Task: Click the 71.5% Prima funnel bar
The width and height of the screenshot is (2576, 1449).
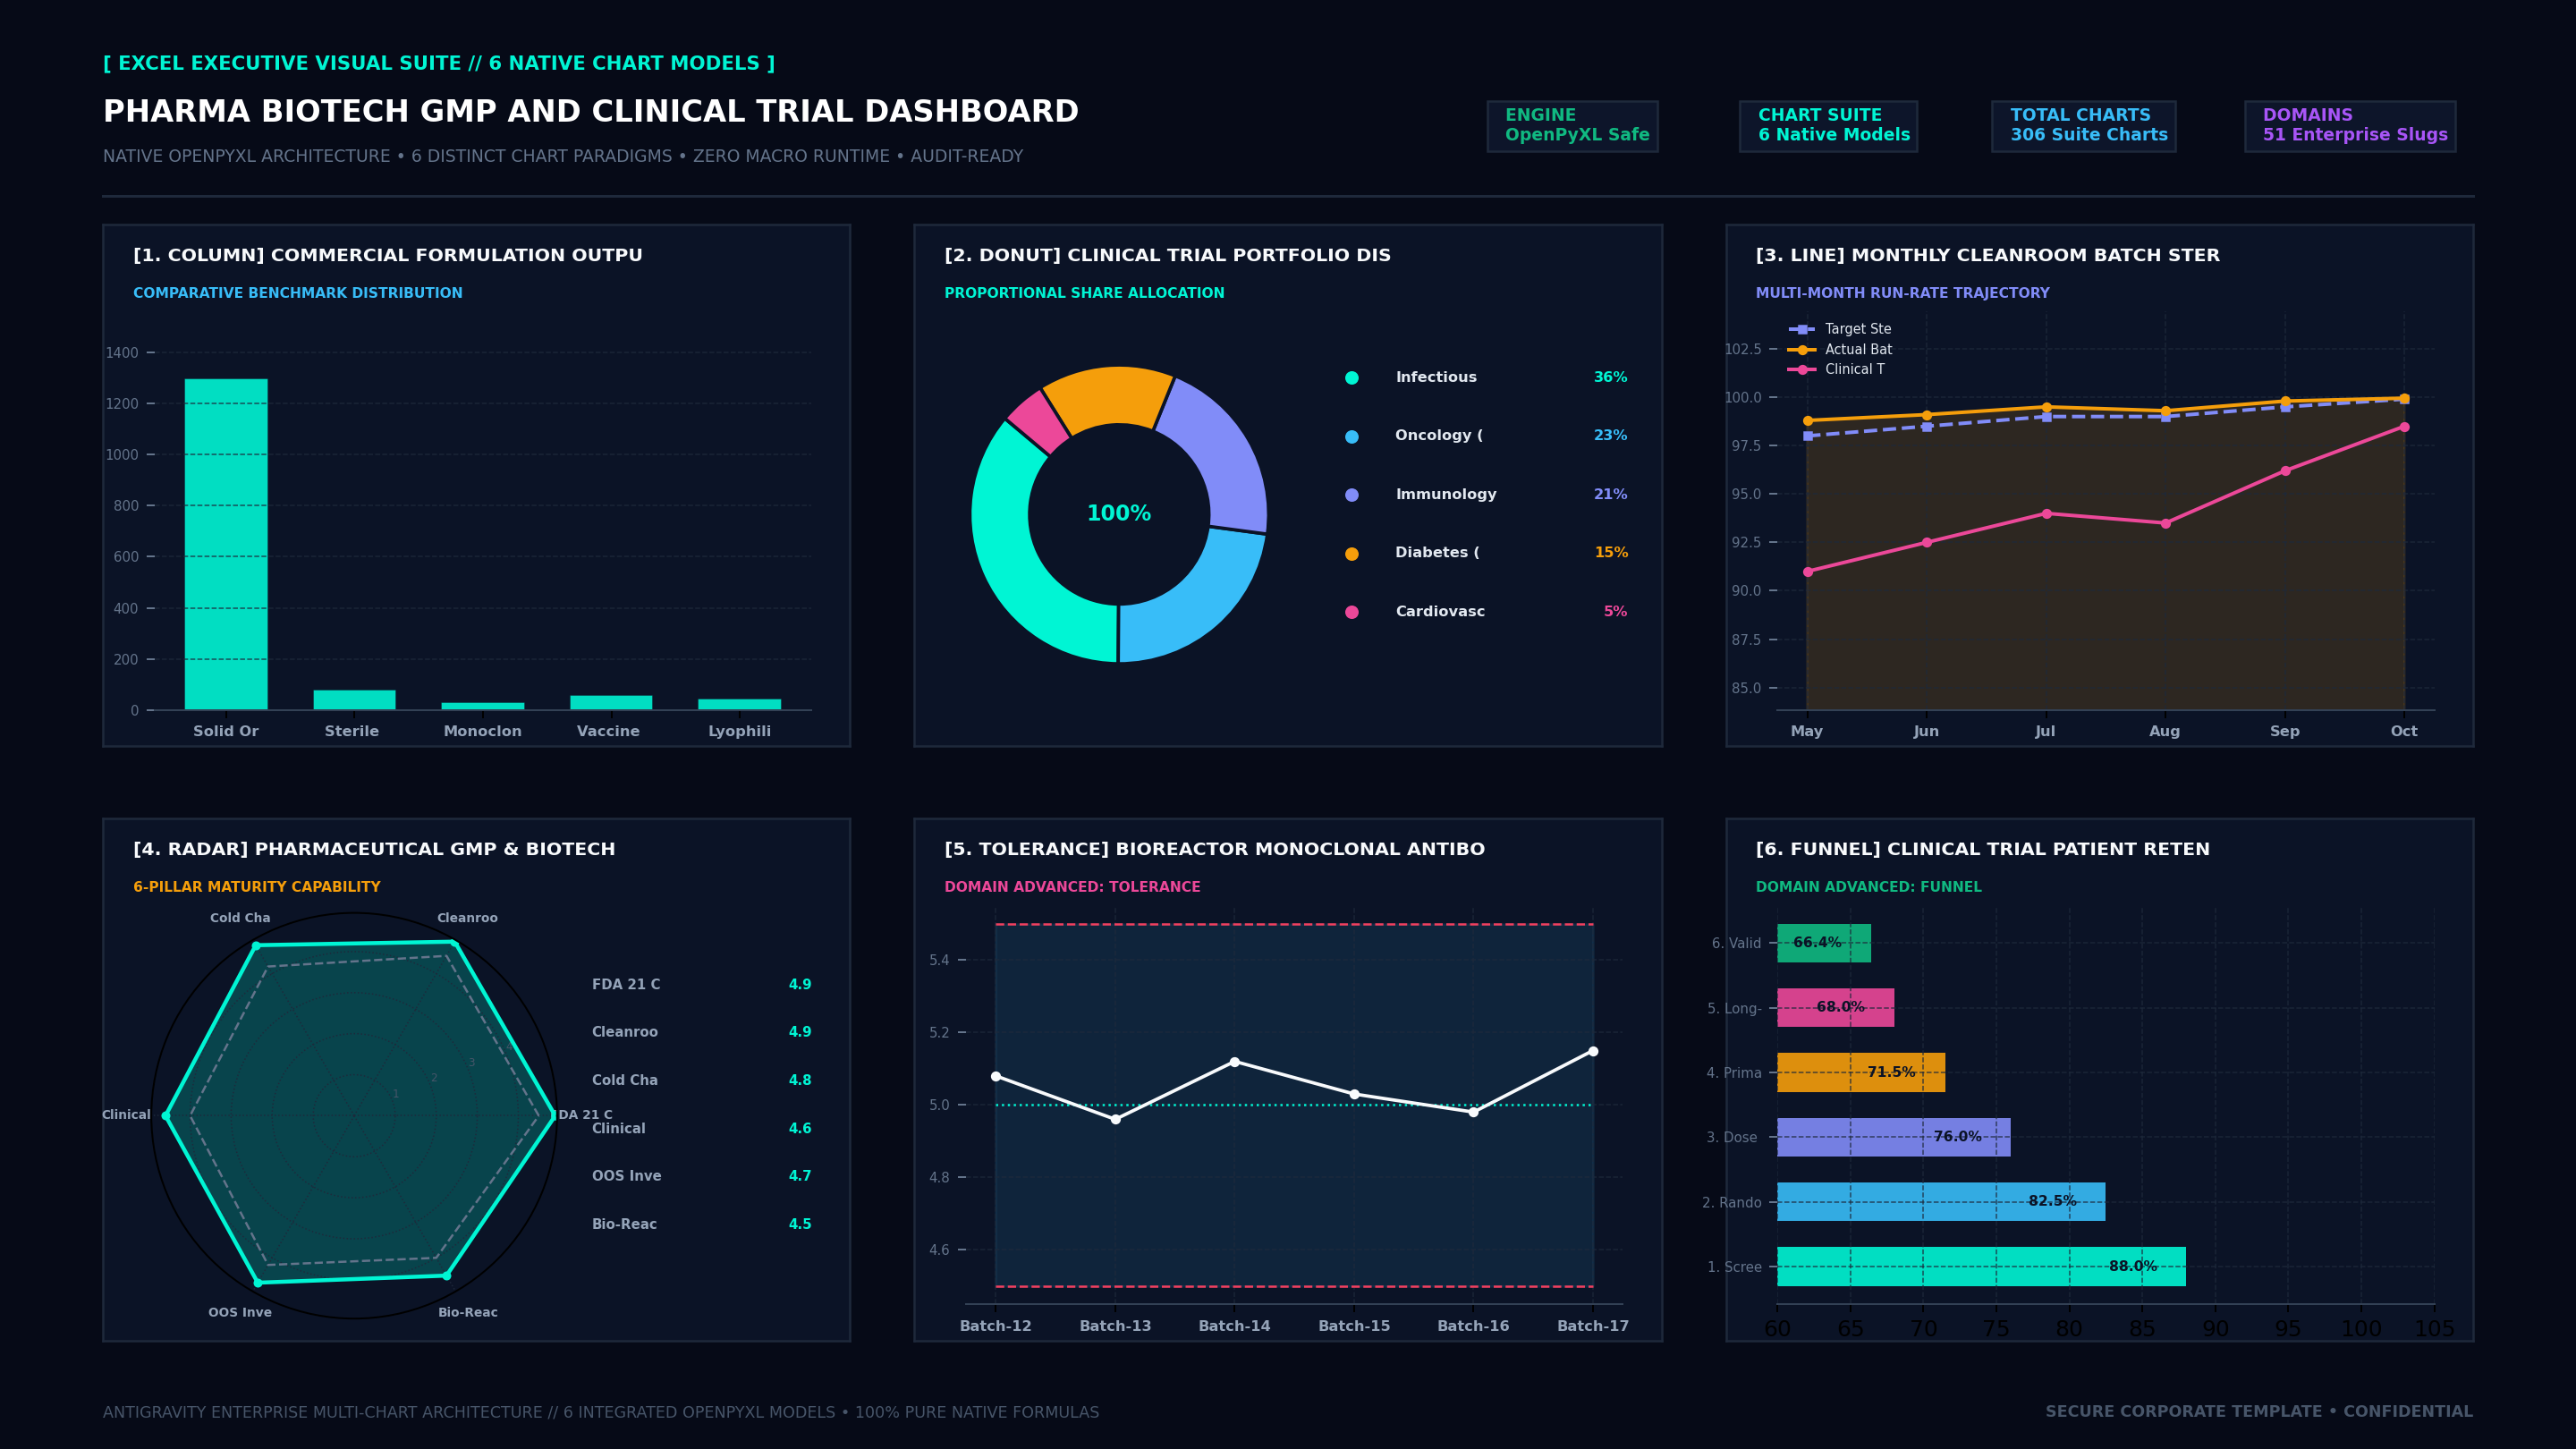Action: tap(1861, 1072)
